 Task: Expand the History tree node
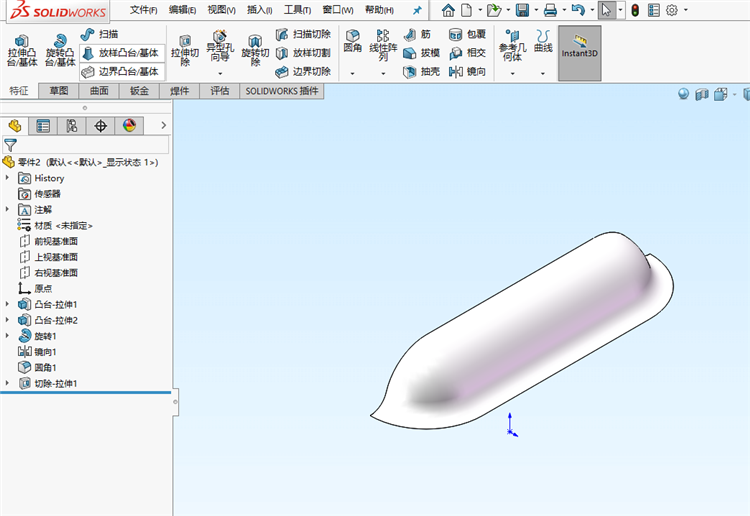[7, 178]
